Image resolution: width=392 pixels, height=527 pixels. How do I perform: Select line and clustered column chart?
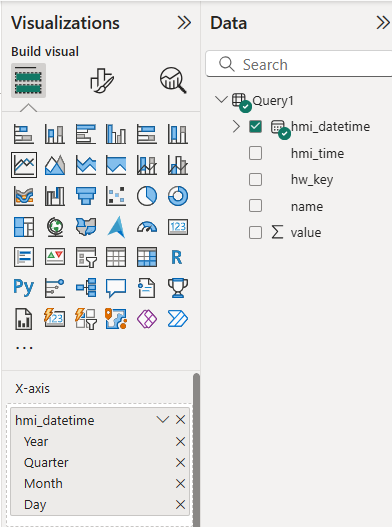(x=178, y=165)
